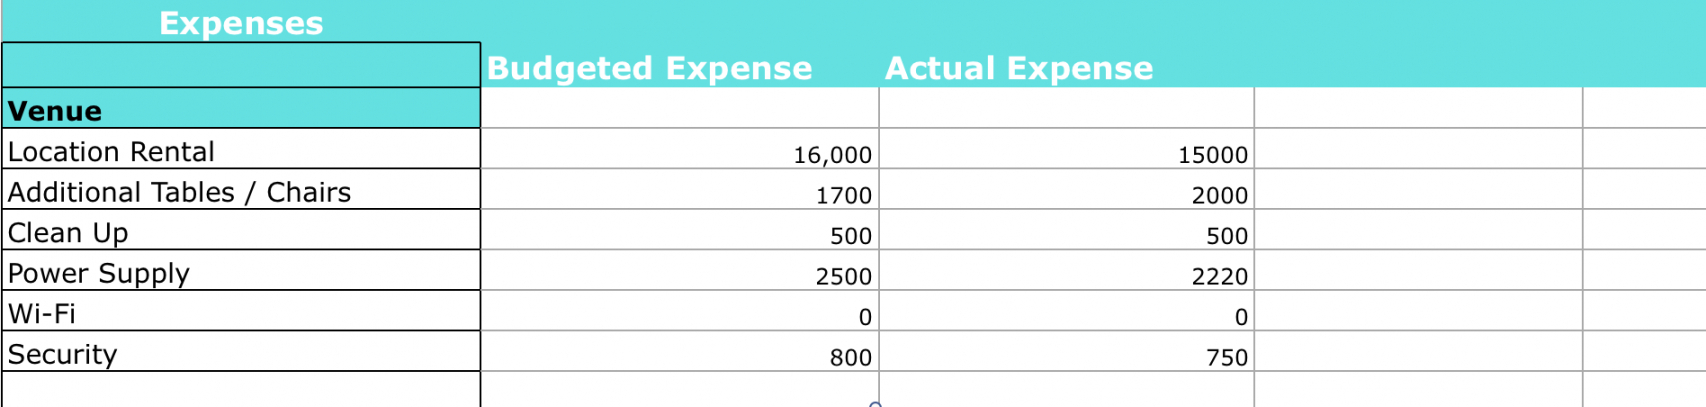Click the Additional Tables / Chairs cell
Viewport: 1706px width, 407px height.
(x=241, y=191)
